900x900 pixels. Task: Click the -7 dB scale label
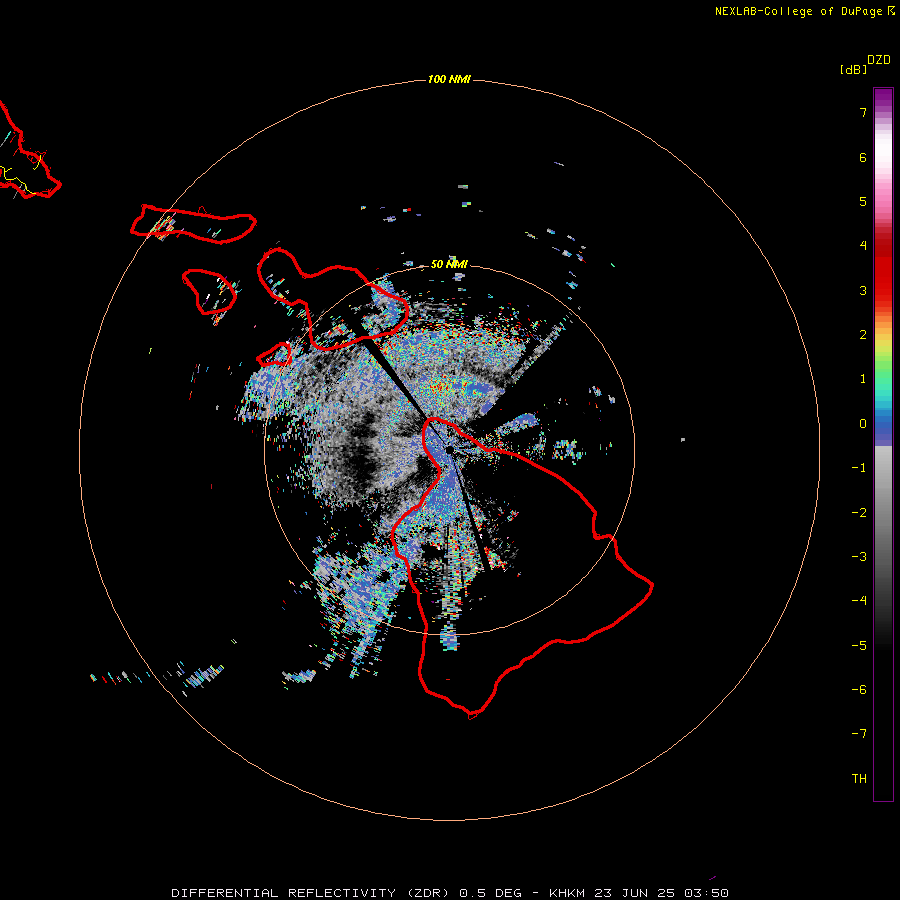(859, 734)
